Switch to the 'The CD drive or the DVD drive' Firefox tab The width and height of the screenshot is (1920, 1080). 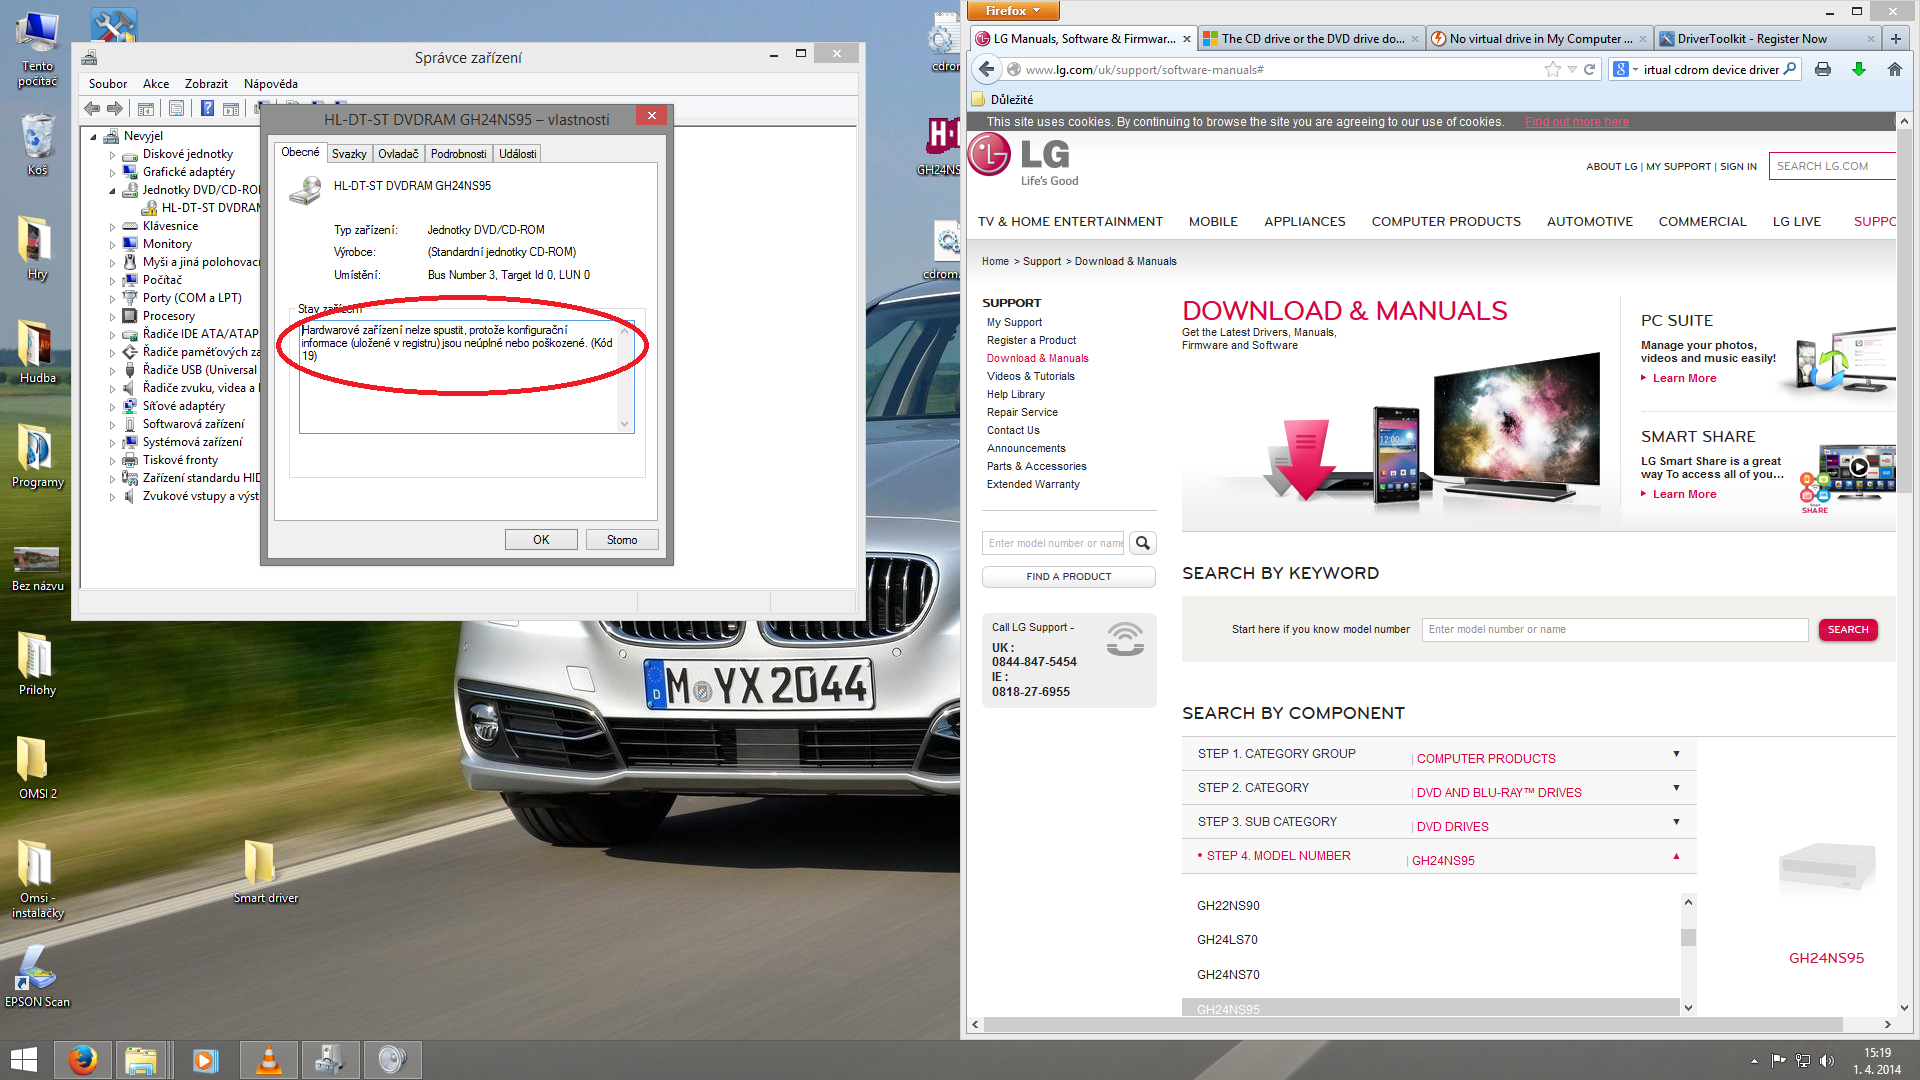[x=1310, y=39]
